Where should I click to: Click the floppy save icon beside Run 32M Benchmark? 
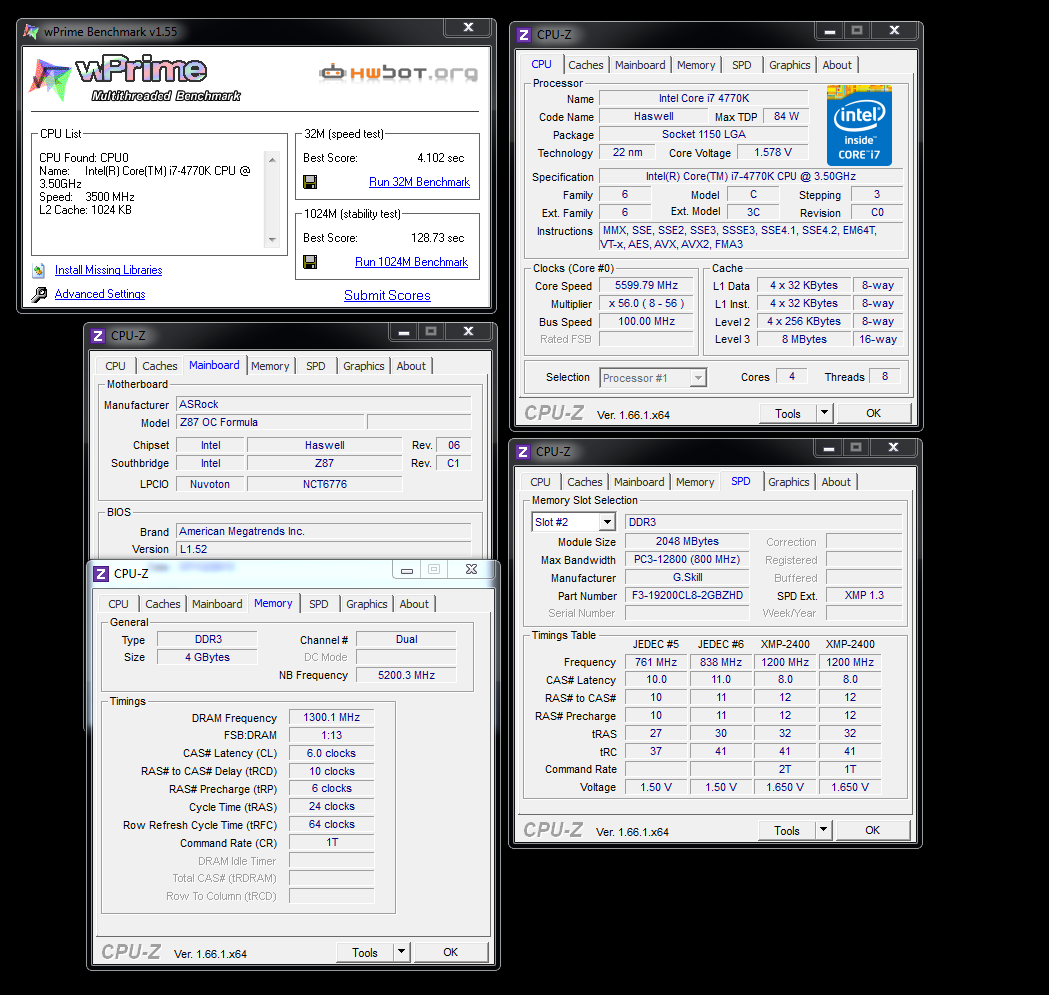[x=310, y=182]
